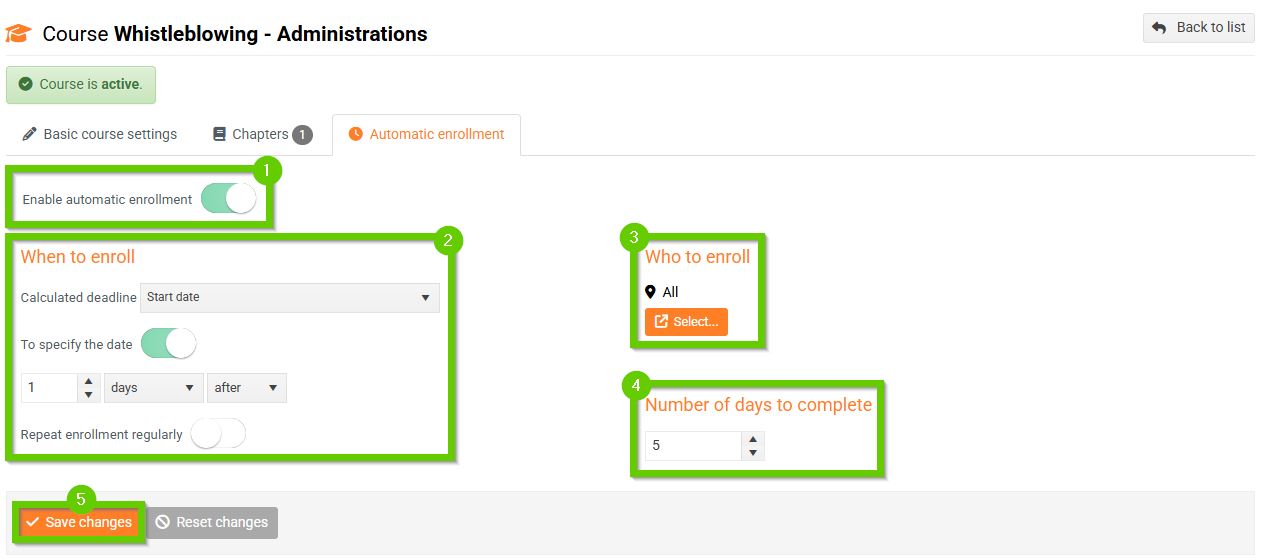Click the green check icon in status banner

(x=25, y=84)
